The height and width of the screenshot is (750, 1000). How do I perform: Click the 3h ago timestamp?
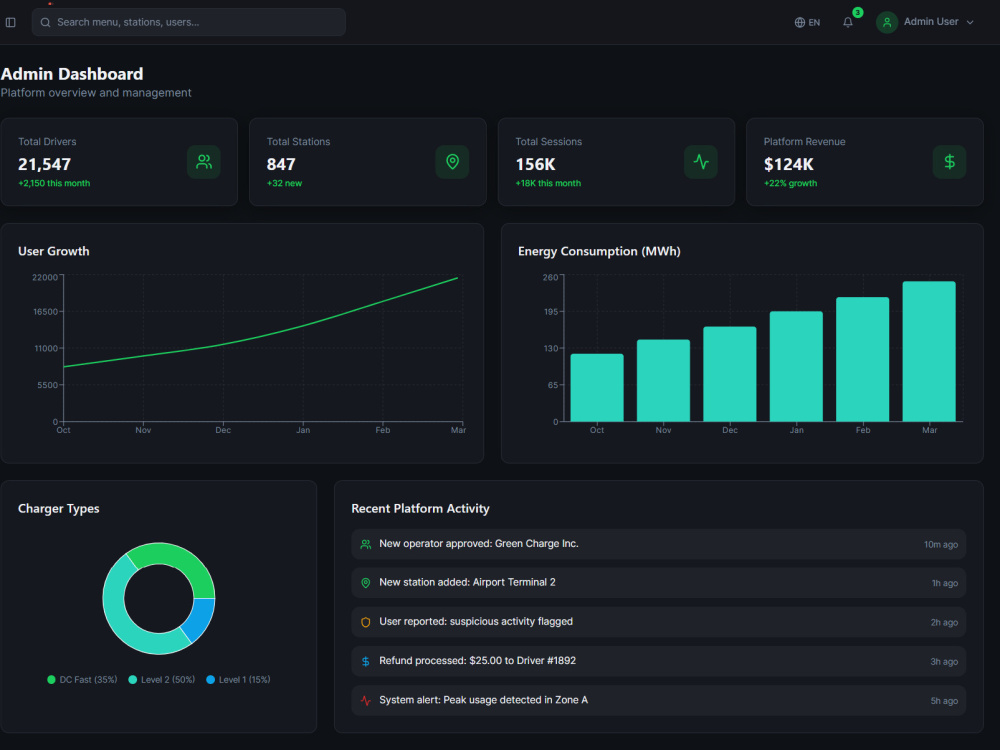click(x=944, y=662)
